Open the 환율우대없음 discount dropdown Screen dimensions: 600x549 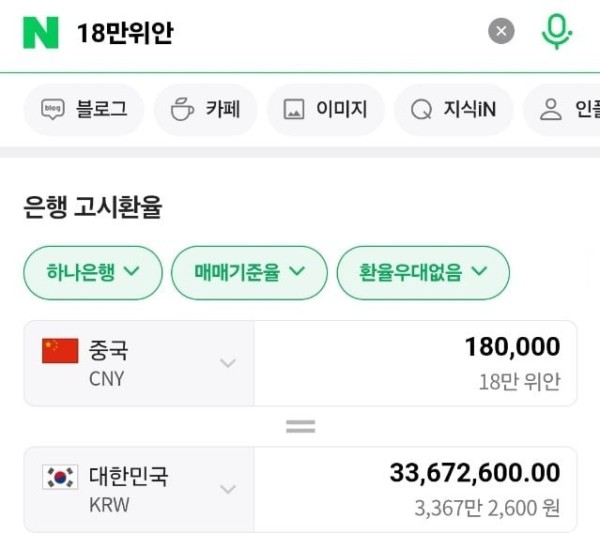423,272
